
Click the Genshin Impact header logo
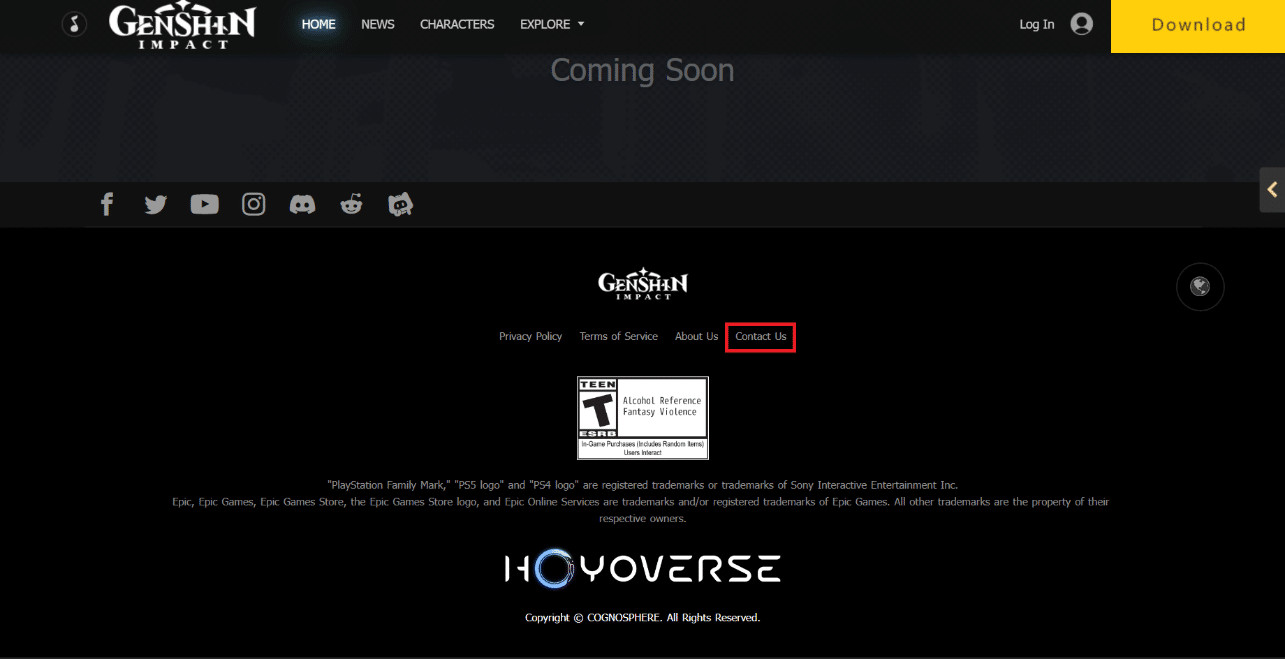pos(182,26)
